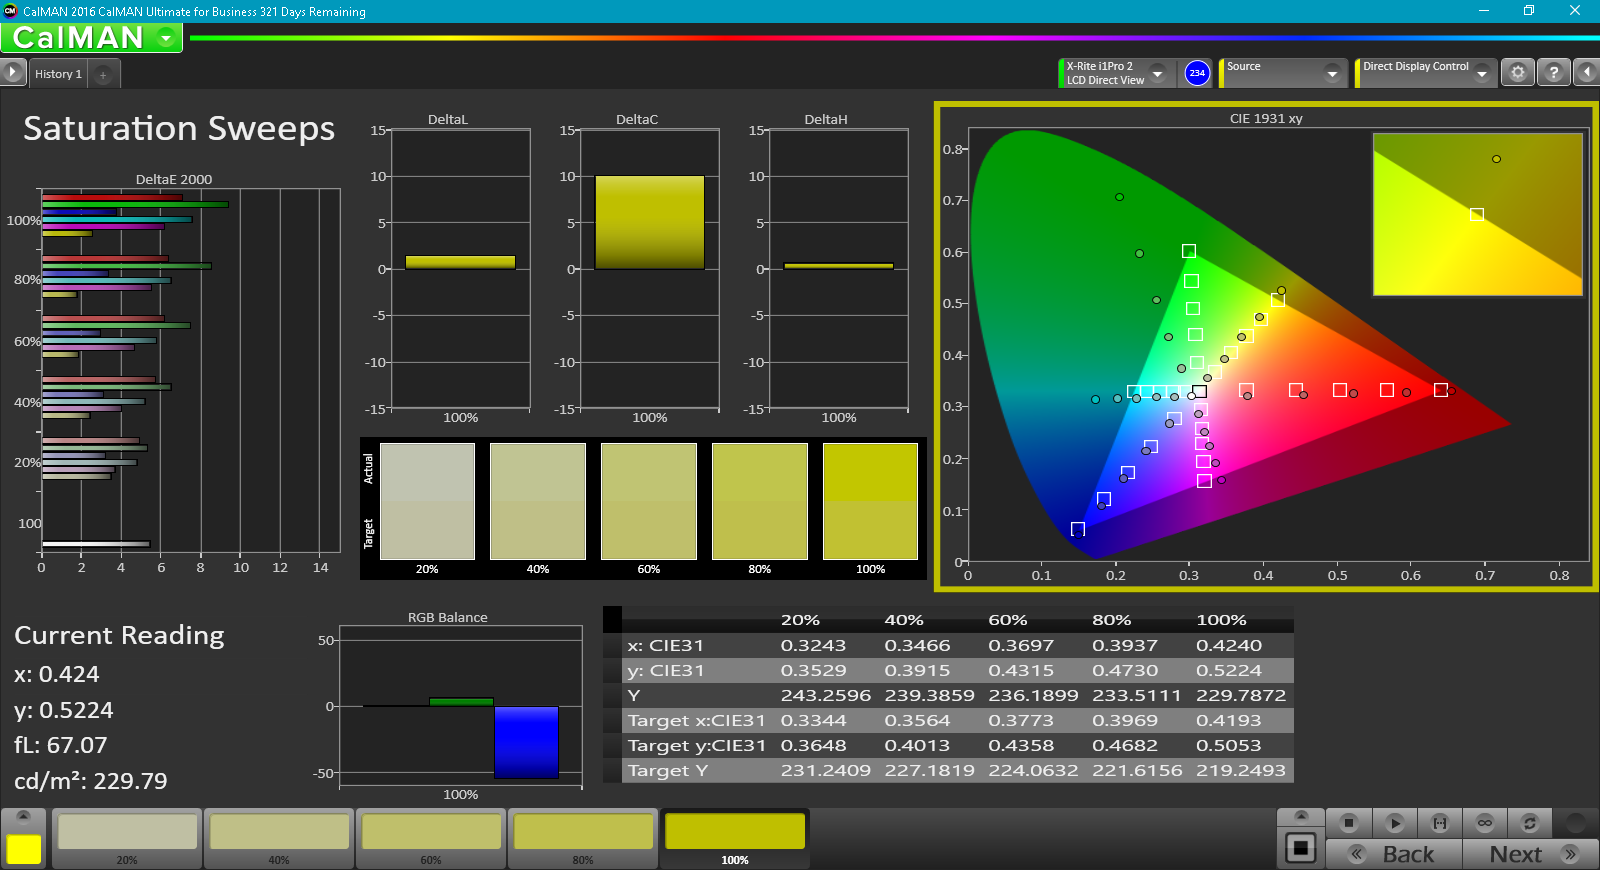Screen dimensions: 1600x870
Task: Click the DeltaC chart bar
Action: pos(649,222)
